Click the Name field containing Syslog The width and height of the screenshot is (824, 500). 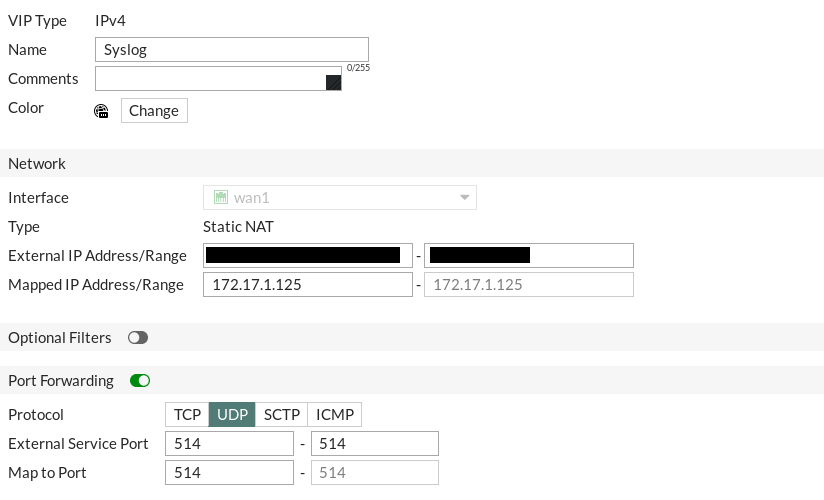point(232,50)
